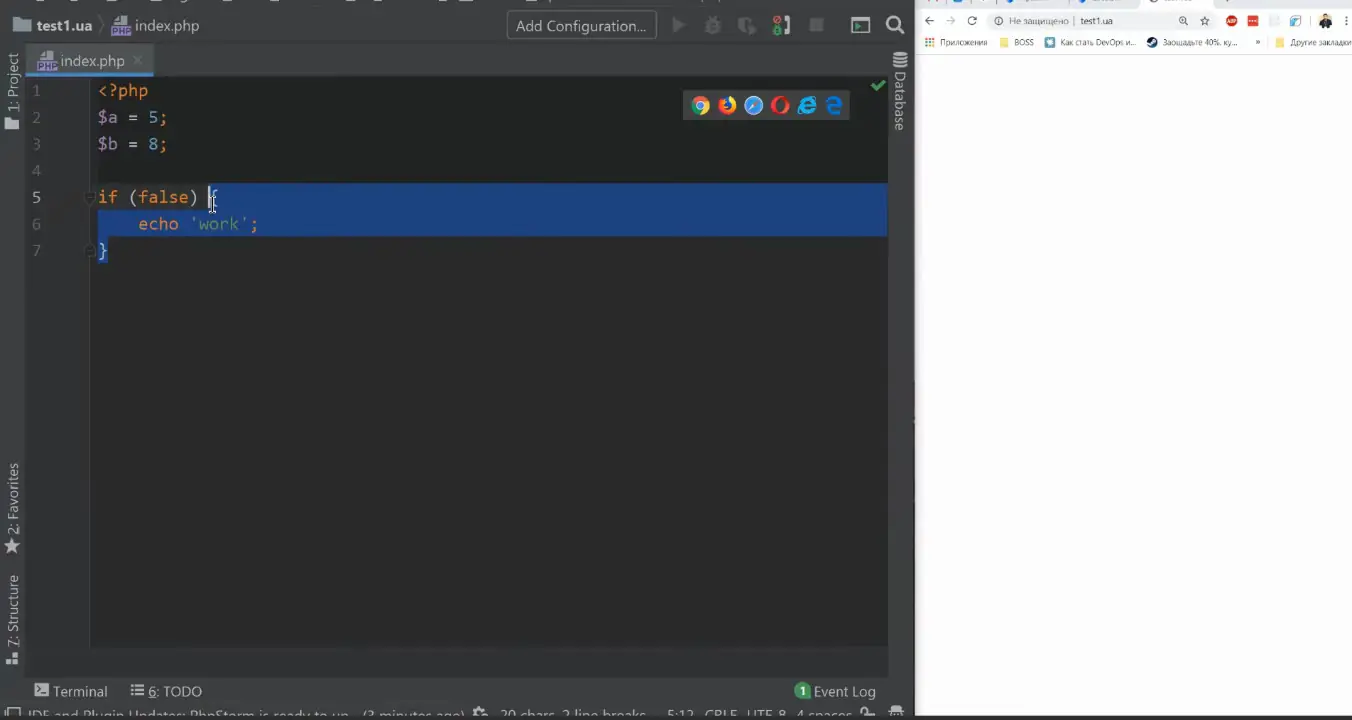Collapse fold marker at closing brace line 7

[90, 251]
